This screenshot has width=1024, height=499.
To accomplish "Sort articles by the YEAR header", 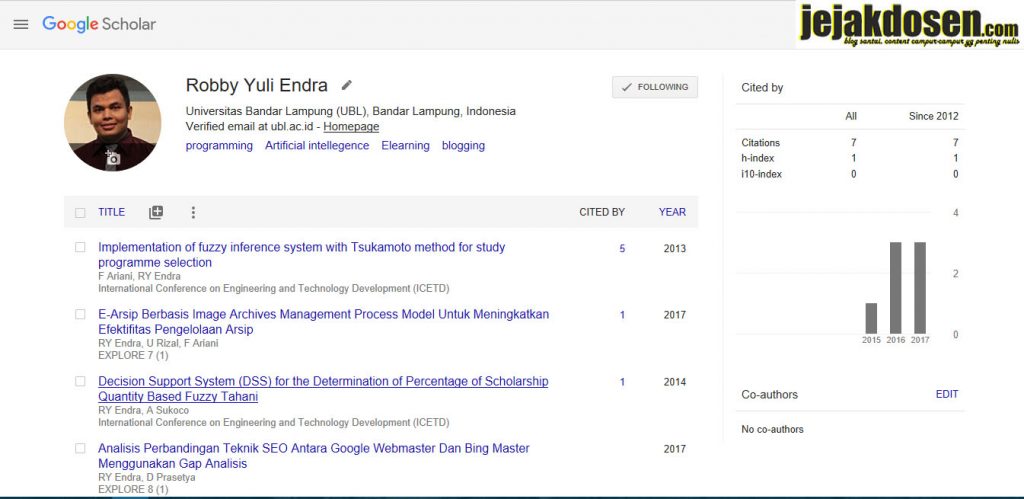I will click(x=672, y=212).
